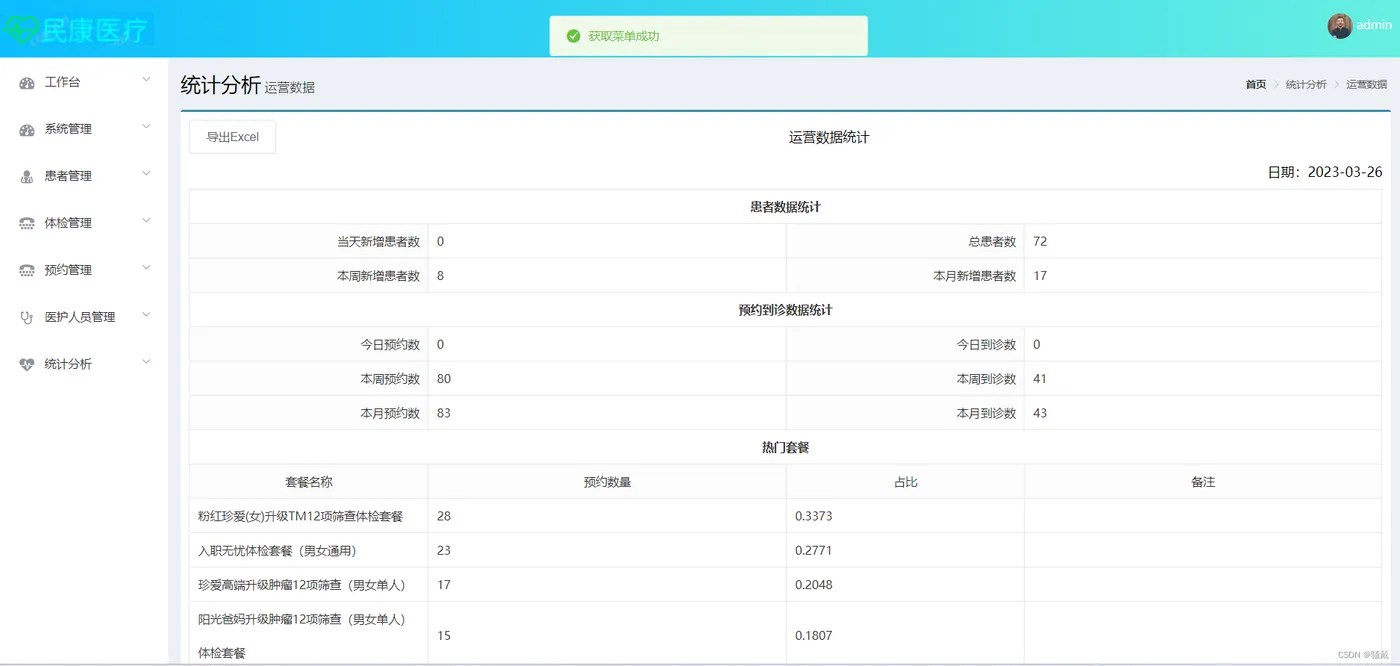
Task: Click the admin avatar picture
Action: [x=1340, y=26]
